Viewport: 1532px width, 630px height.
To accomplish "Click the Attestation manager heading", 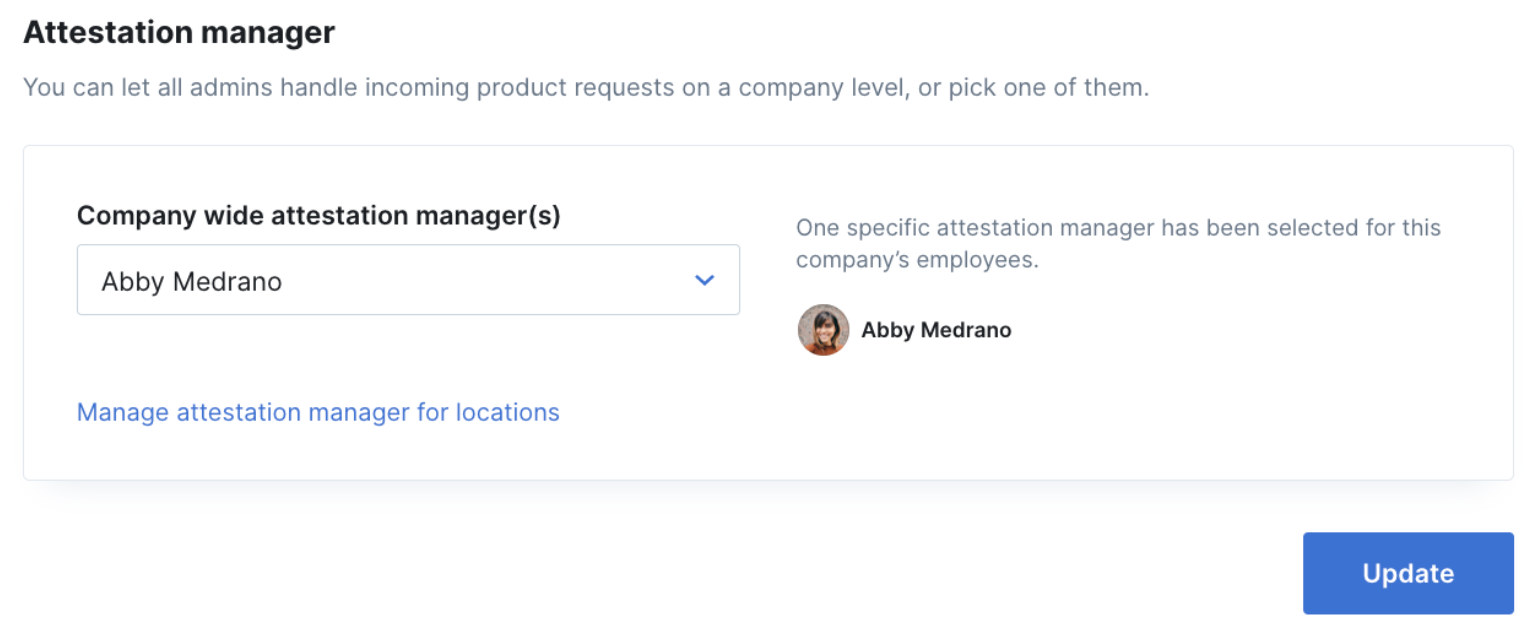I will (x=179, y=32).
